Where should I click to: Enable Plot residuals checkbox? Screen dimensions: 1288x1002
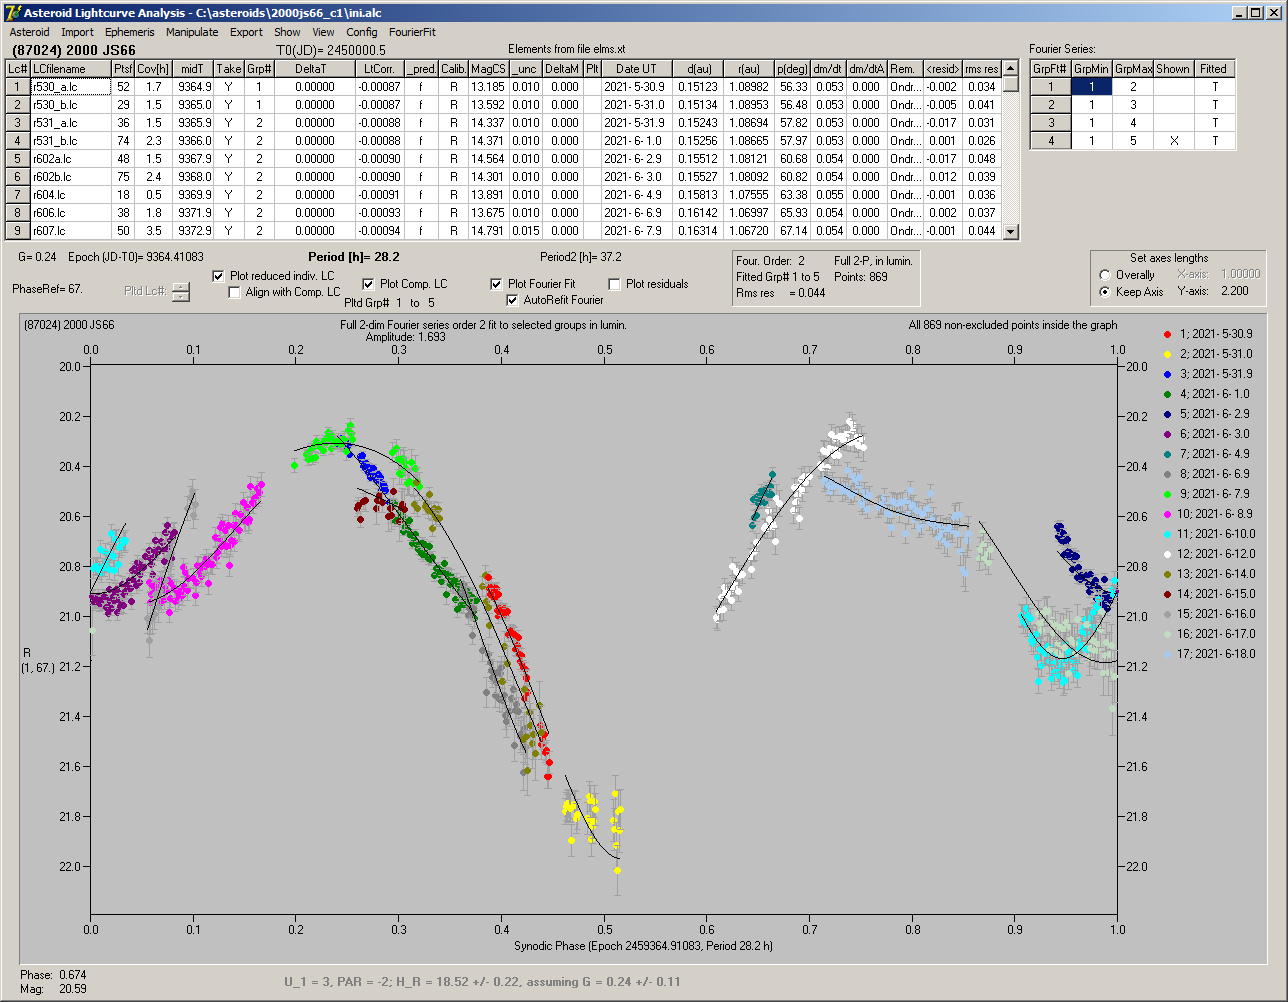pos(614,284)
